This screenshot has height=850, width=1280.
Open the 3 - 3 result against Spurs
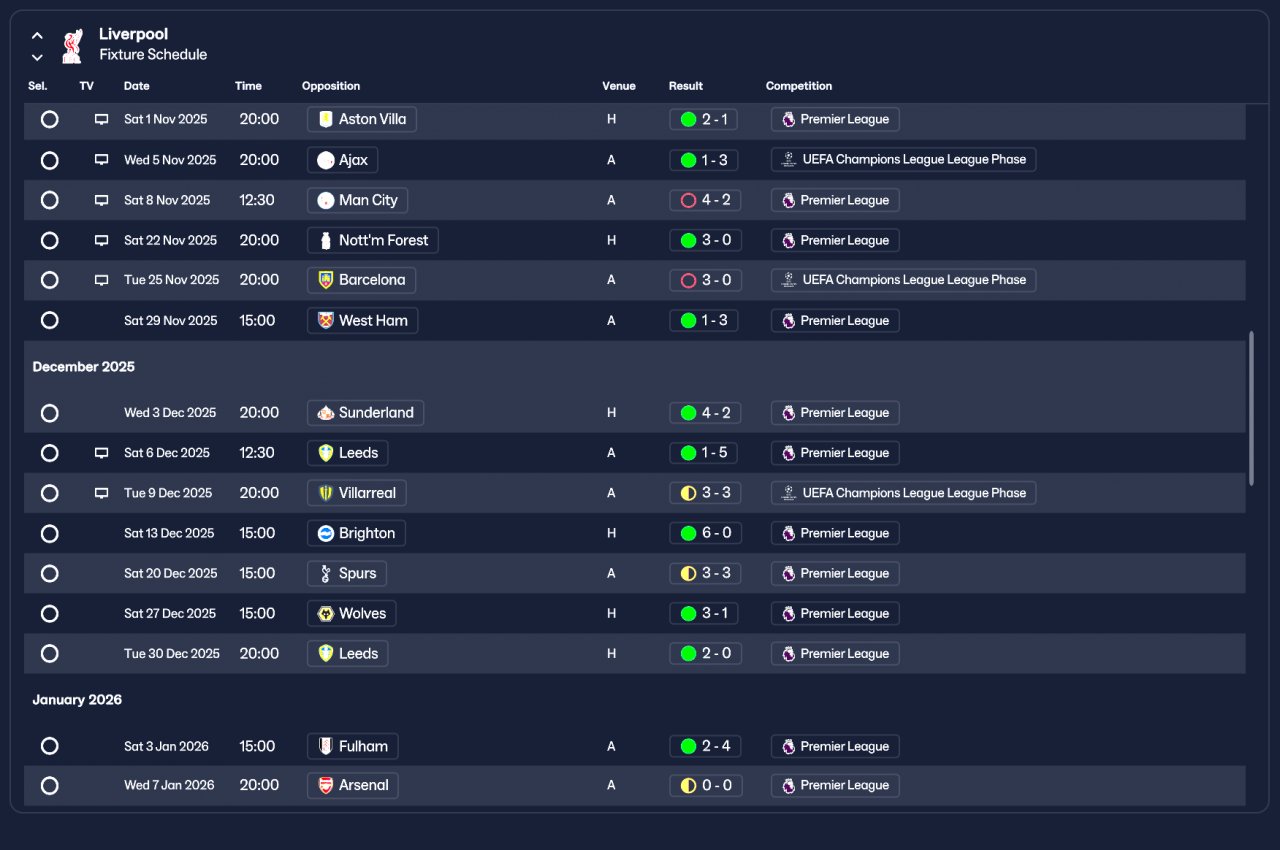[x=705, y=574]
